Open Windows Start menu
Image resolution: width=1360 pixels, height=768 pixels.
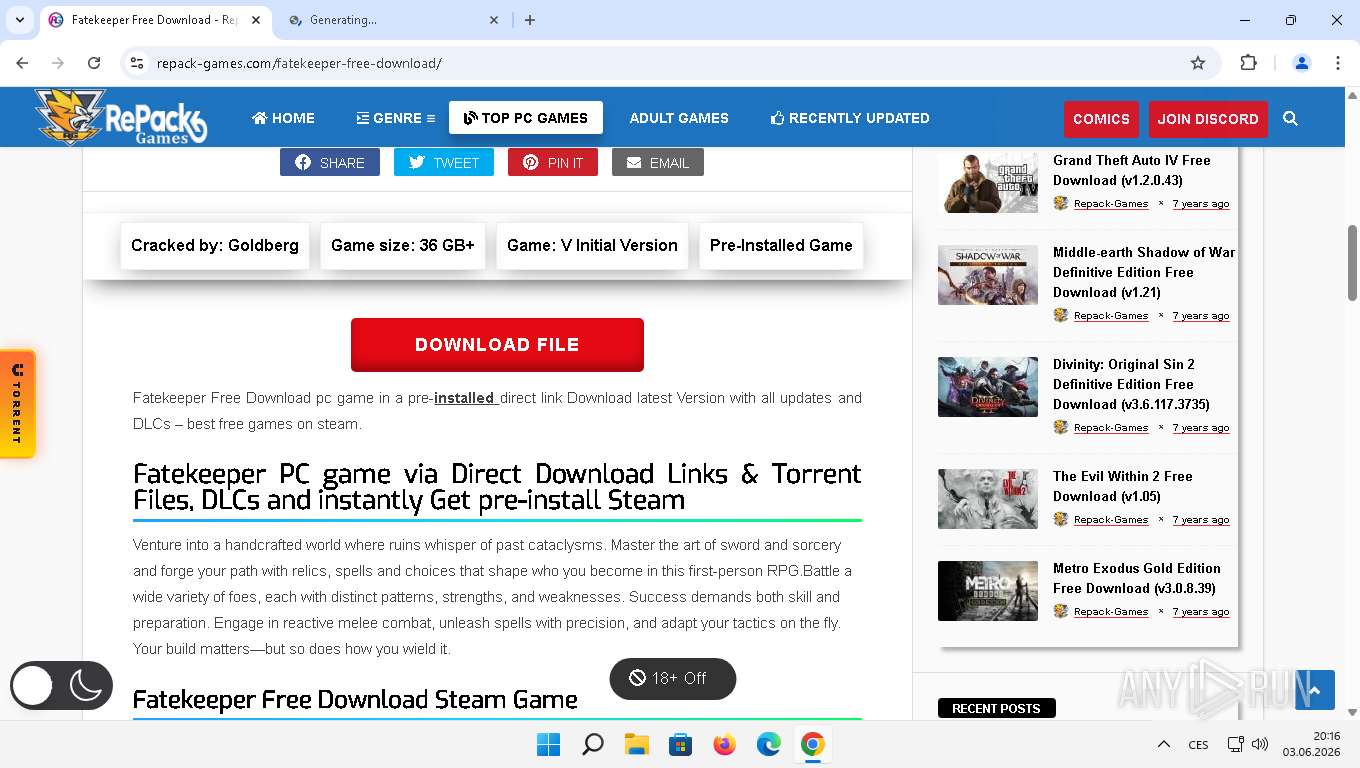pyautogui.click(x=548, y=744)
